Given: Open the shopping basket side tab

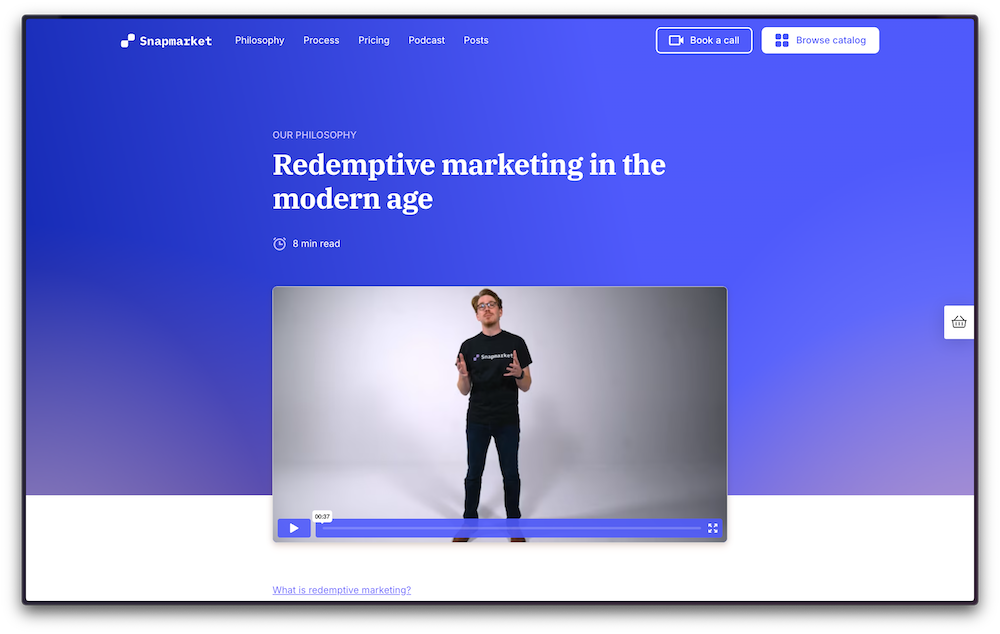Looking at the screenshot, I should (x=959, y=322).
